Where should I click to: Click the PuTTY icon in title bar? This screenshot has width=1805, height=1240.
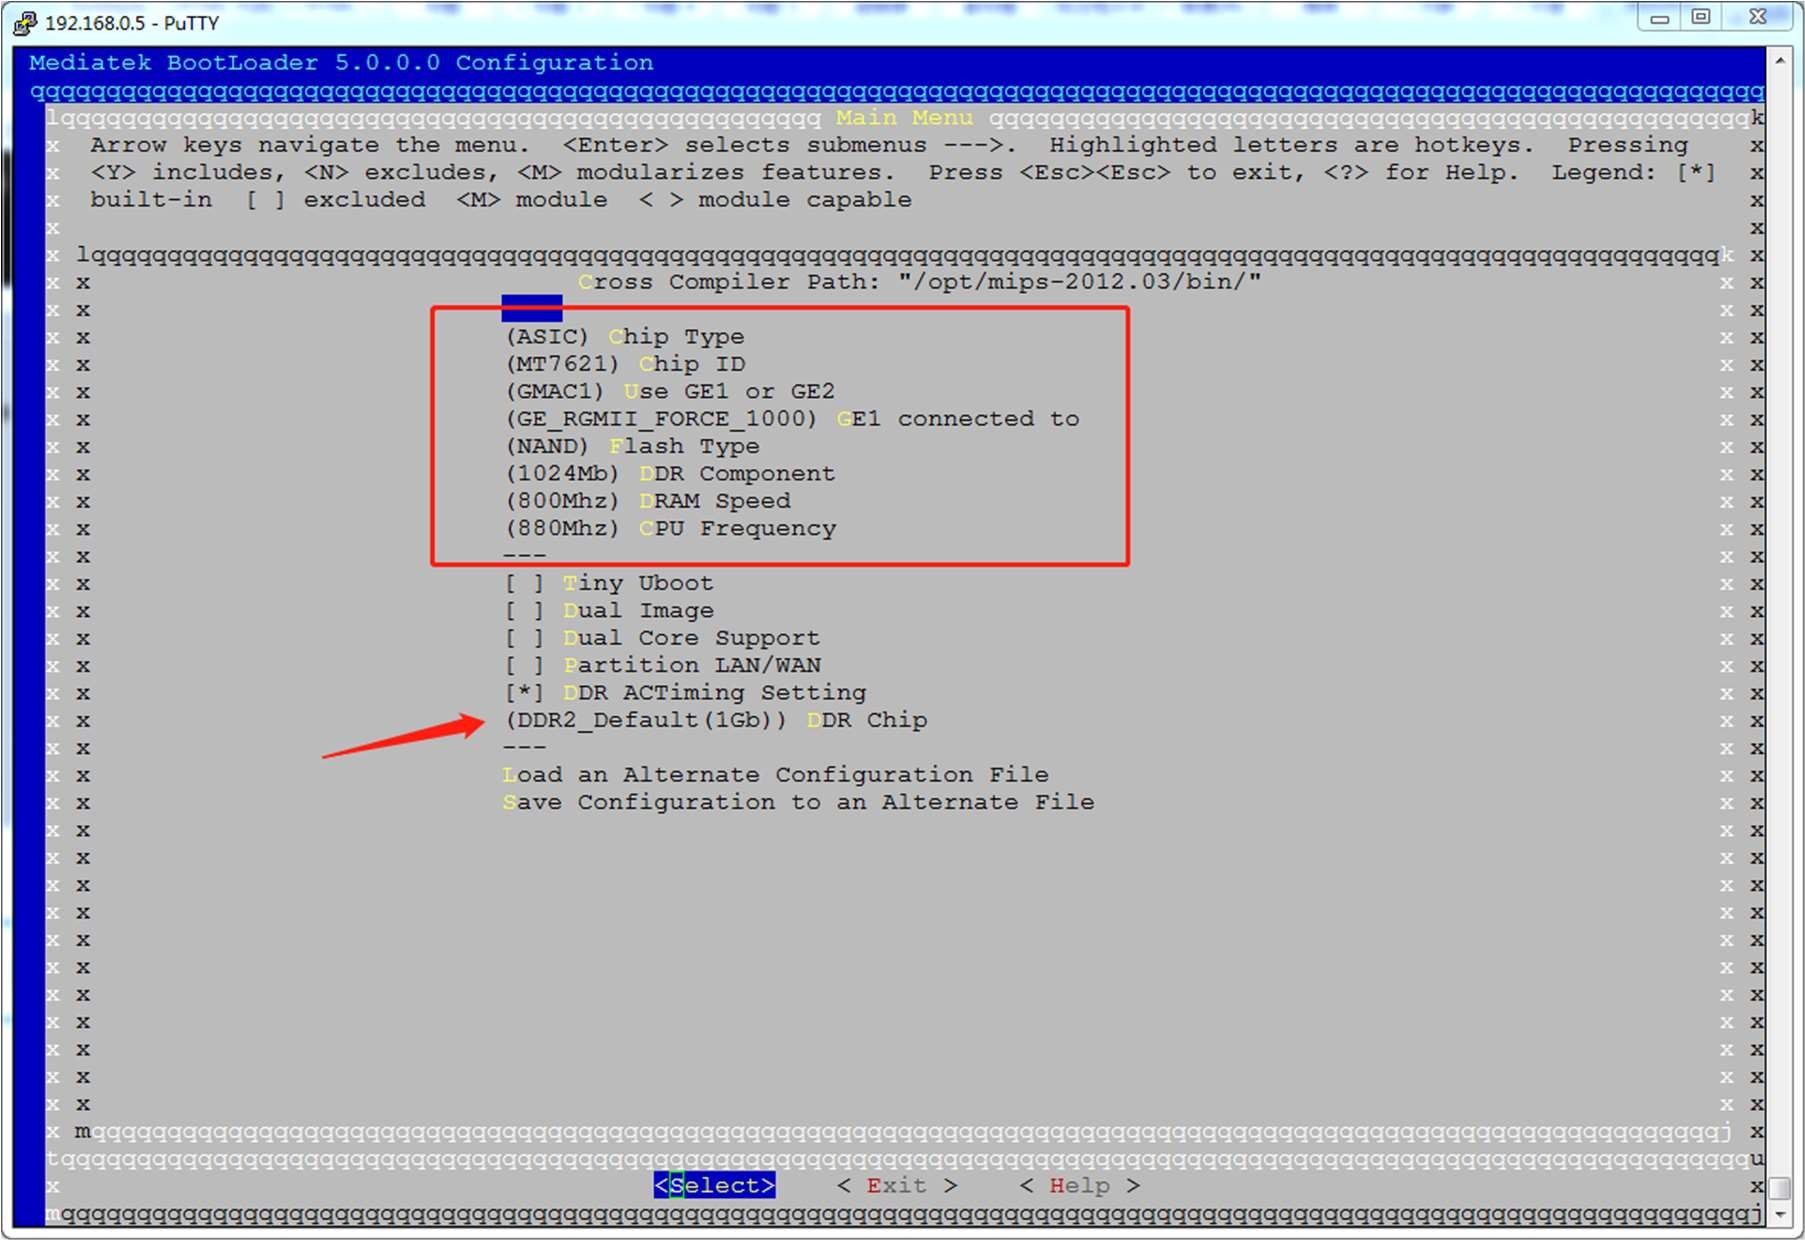point(25,22)
